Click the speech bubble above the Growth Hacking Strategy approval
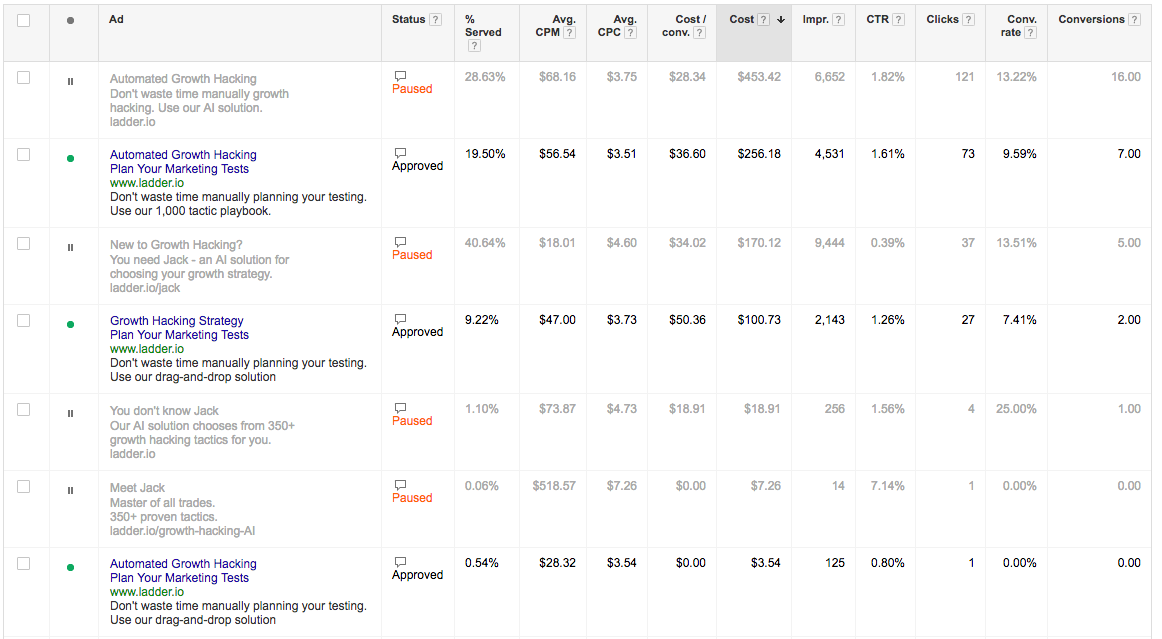 (400, 316)
